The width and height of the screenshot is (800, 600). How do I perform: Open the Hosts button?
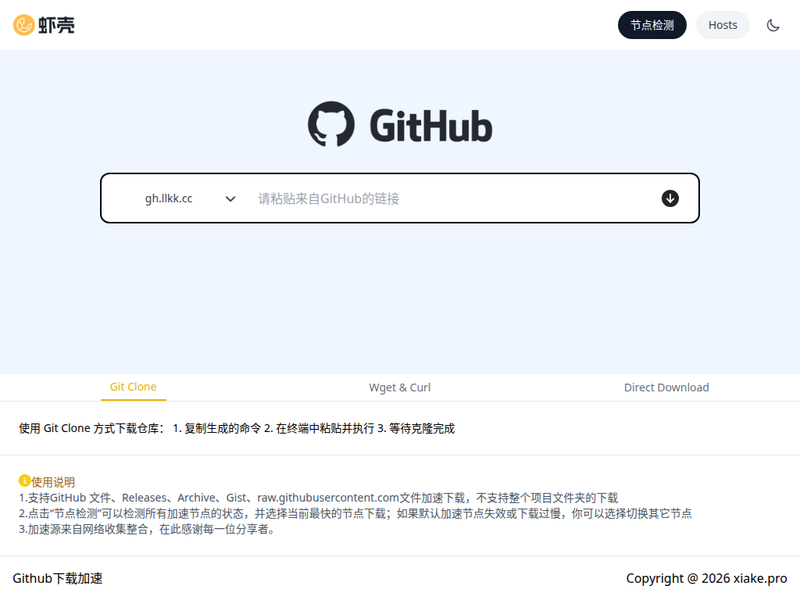click(x=722, y=25)
